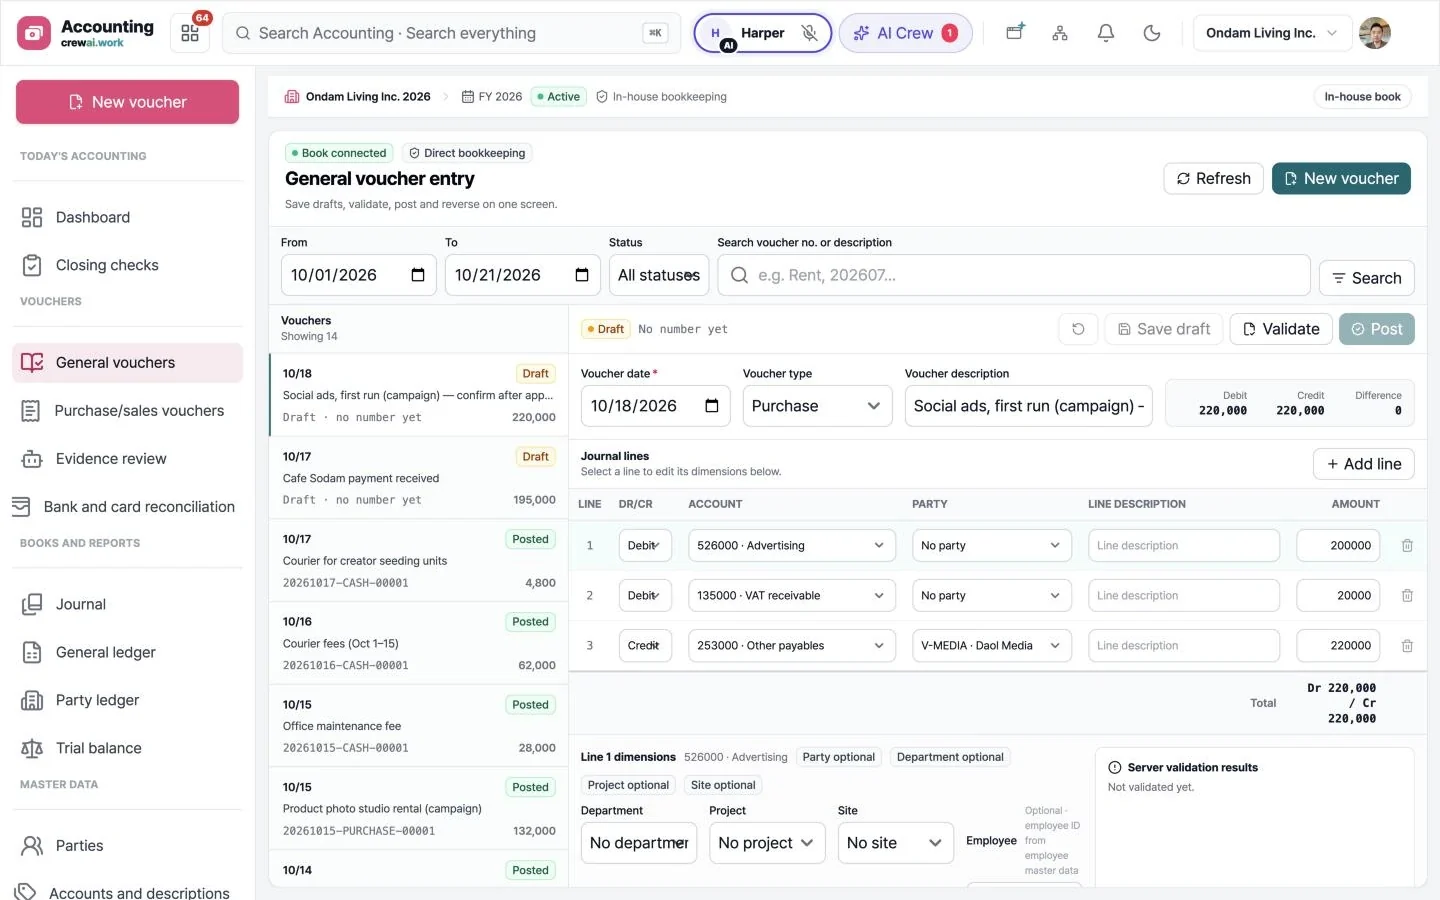Screen dimensions: 1440x900
Task: Open the Journal report
Action: point(127,604)
